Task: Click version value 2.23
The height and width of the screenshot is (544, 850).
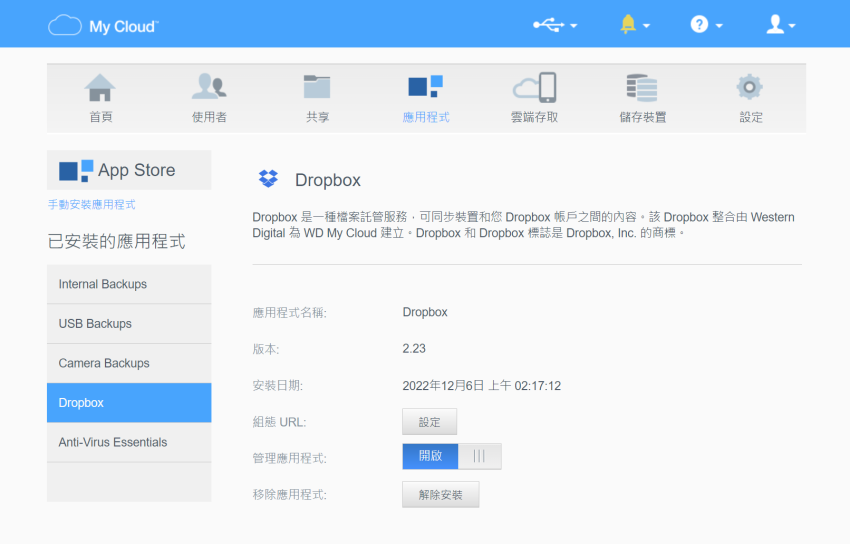Action: click(x=414, y=348)
